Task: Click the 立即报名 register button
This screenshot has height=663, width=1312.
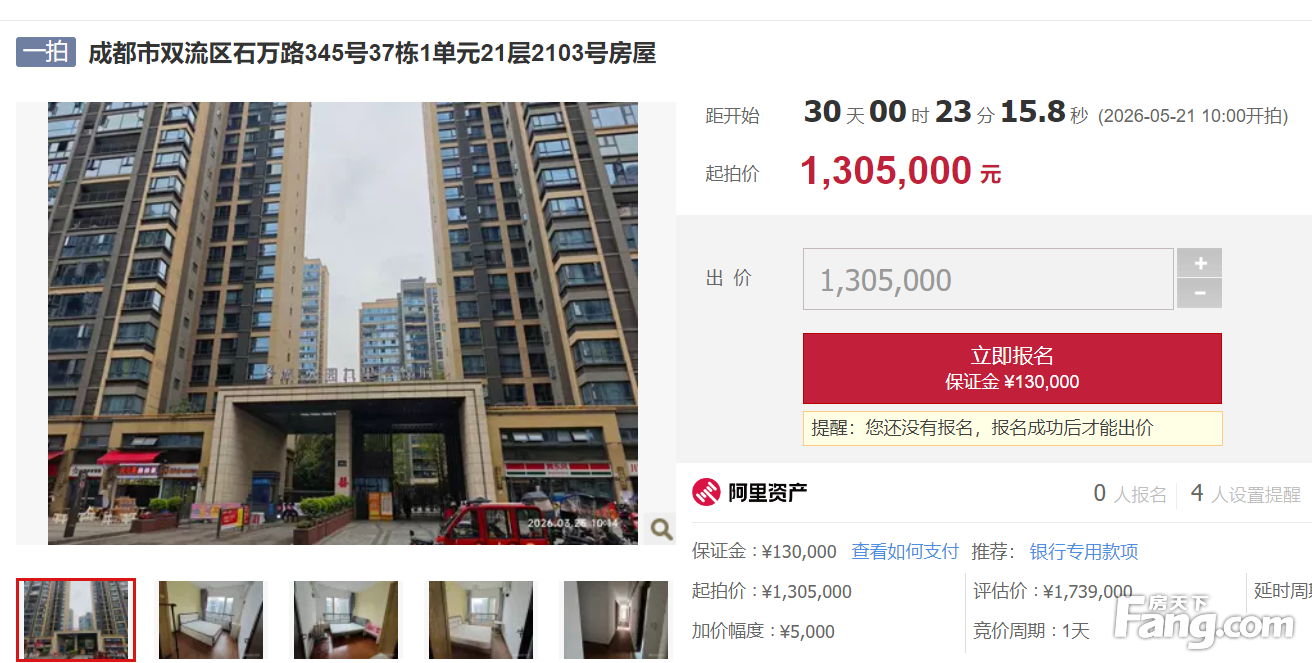Action: pyautogui.click(x=1012, y=368)
